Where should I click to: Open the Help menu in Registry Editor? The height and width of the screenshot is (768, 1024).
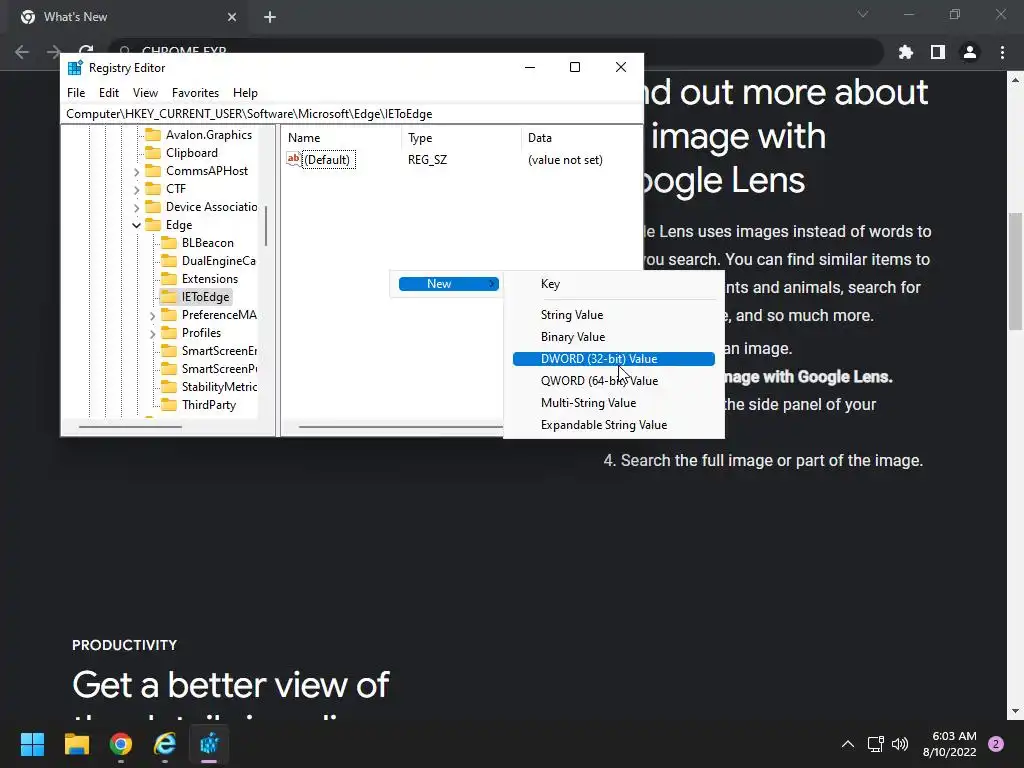(x=245, y=93)
